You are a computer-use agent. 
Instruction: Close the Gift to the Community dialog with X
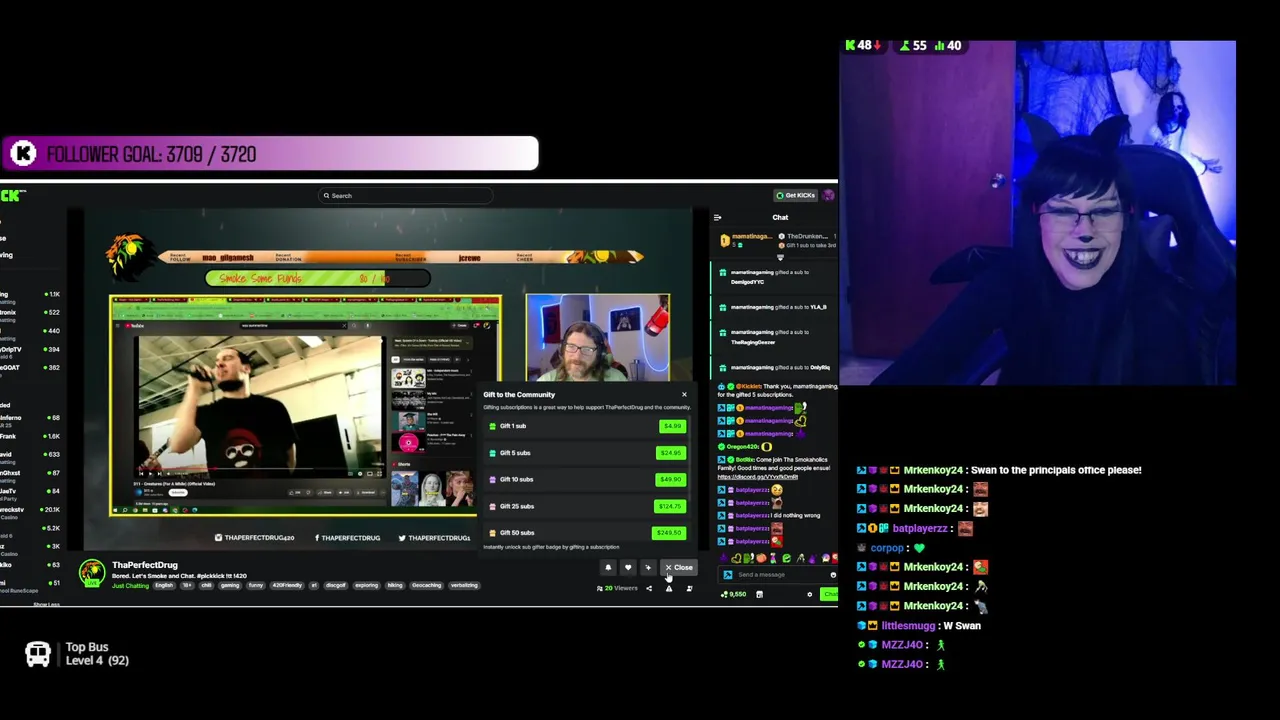click(684, 394)
